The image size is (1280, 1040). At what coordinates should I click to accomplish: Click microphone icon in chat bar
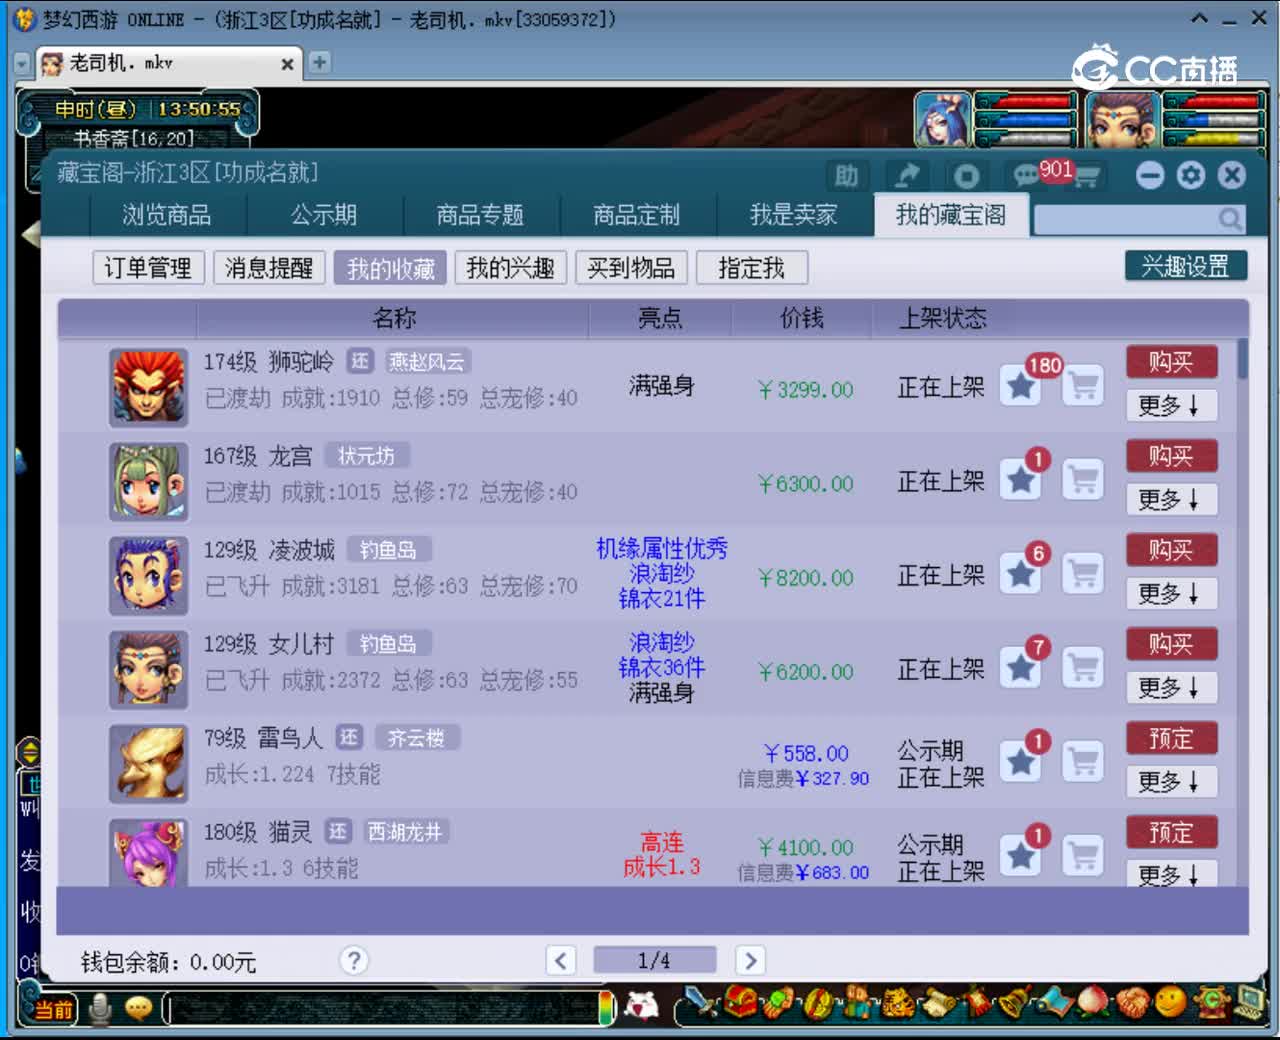pos(100,1009)
